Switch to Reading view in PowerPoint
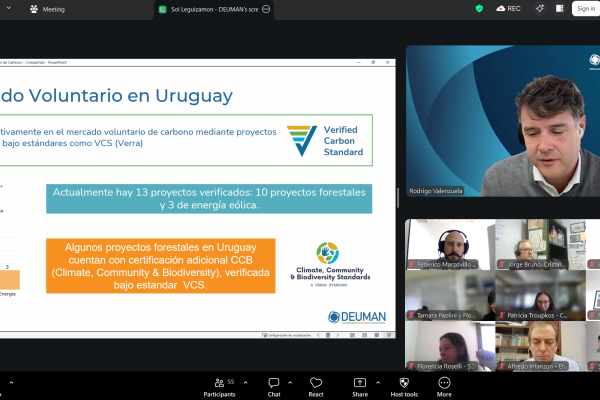The height and width of the screenshot is (400, 600). point(377,335)
